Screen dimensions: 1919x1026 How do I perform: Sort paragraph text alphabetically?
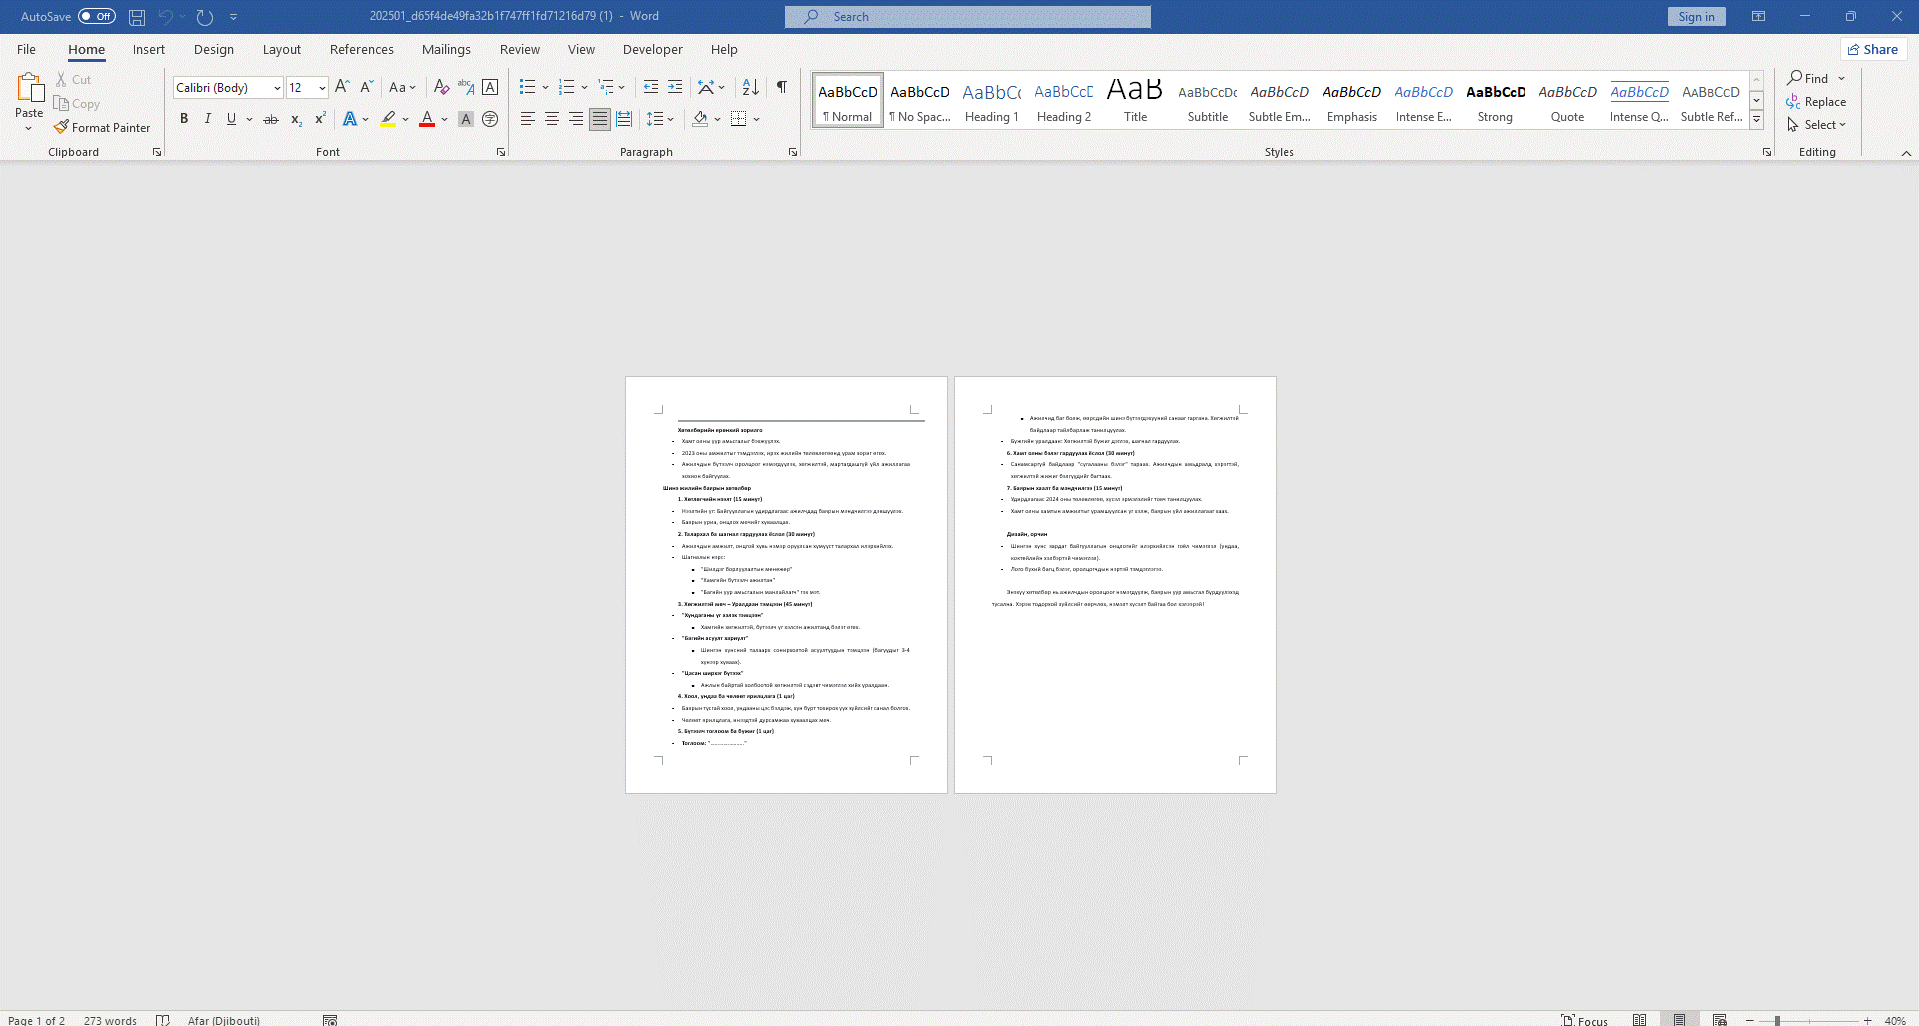751,88
